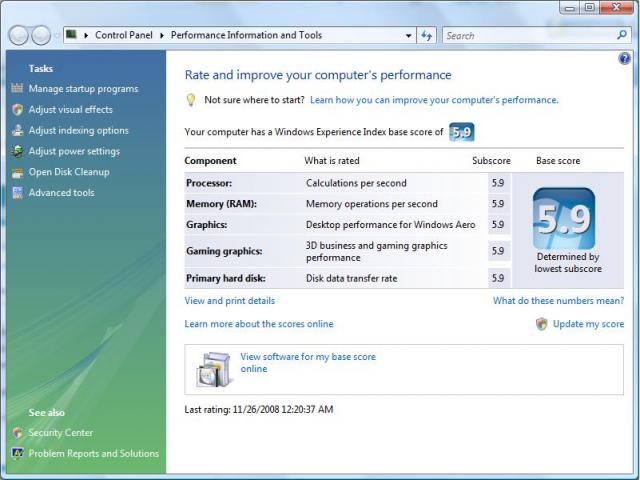This screenshot has height=480, width=640.
Task: Click Calculations per second text
Action: pyautogui.click(x=356, y=183)
